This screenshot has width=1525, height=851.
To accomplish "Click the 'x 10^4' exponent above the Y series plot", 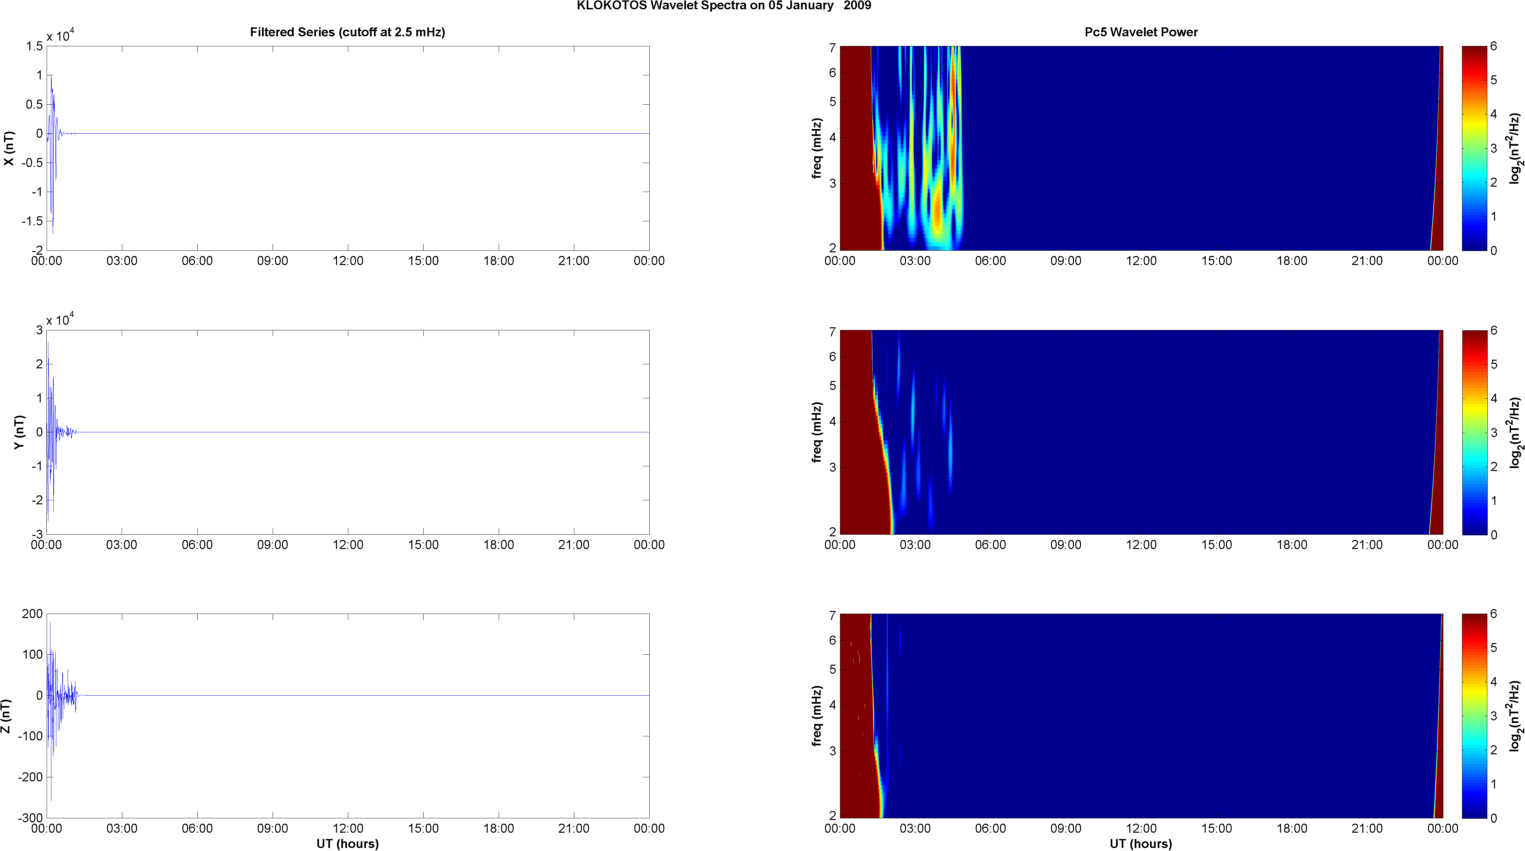I will (x=60, y=320).
